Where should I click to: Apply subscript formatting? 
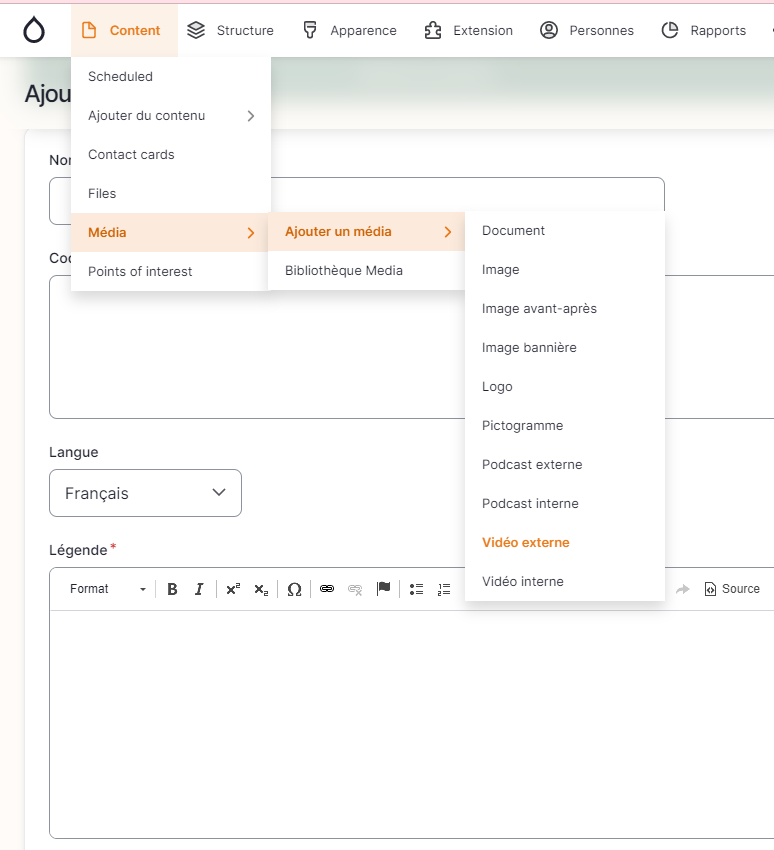(x=260, y=589)
